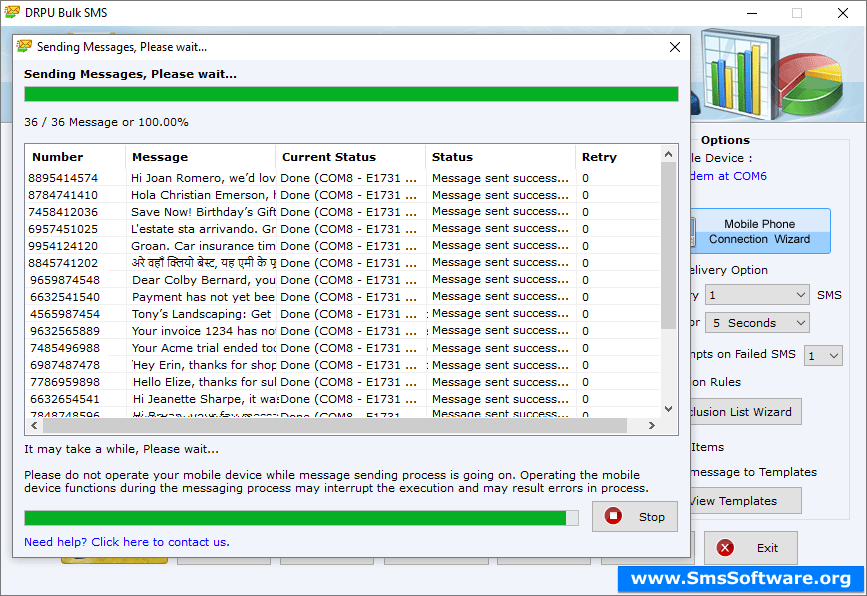The height and width of the screenshot is (596, 867).
Task: Click message 'Hi Joan Romero, we'd lov'
Action: 203,178
